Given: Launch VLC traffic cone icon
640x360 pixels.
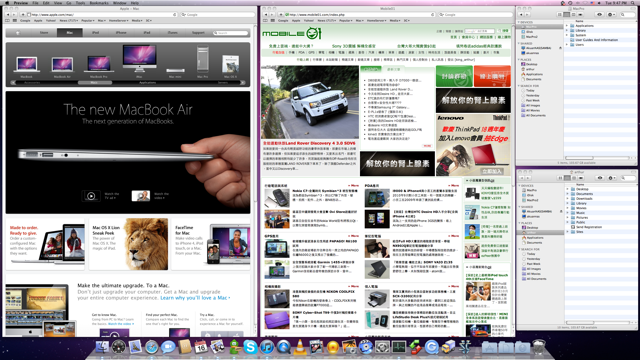Looking at the screenshot, I should [x=300, y=347].
